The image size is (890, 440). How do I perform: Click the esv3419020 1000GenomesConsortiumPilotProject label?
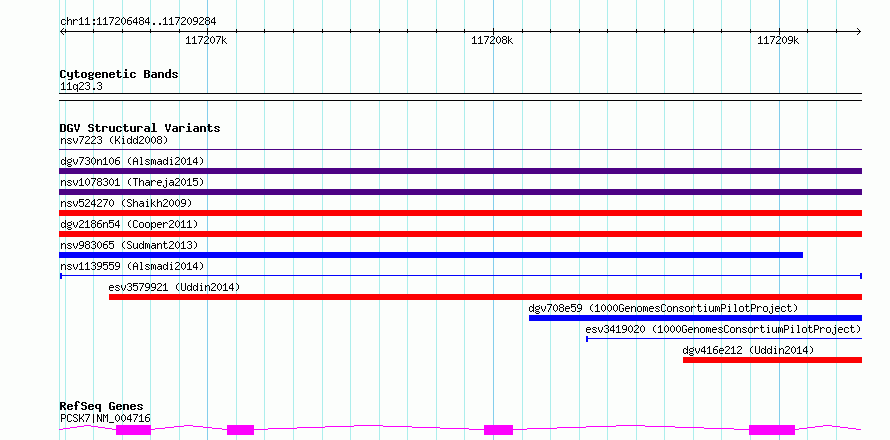click(723, 329)
